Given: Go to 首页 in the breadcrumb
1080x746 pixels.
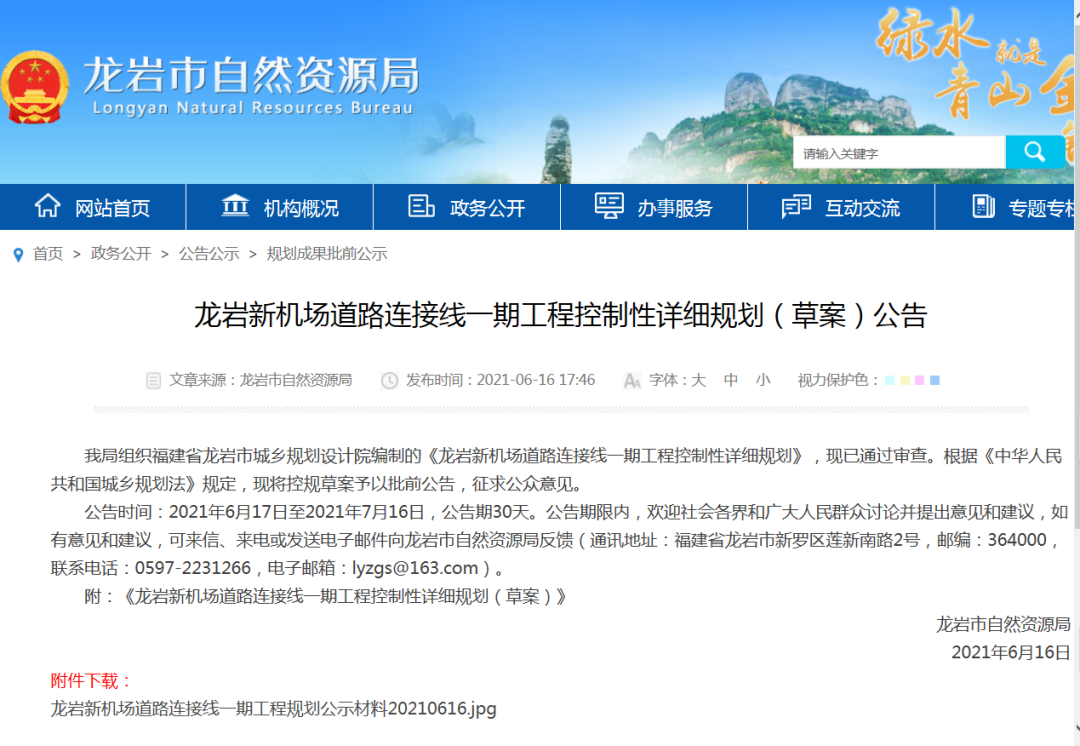Looking at the screenshot, I should click(x=48, y=254).
